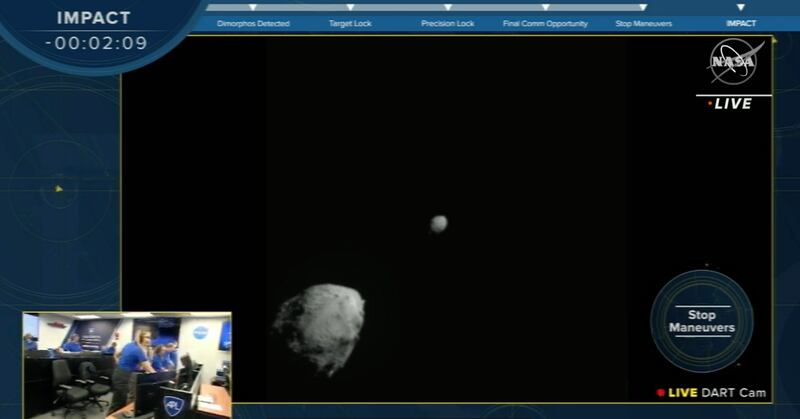Select the Precision Lock timeline label

(447, 24)
